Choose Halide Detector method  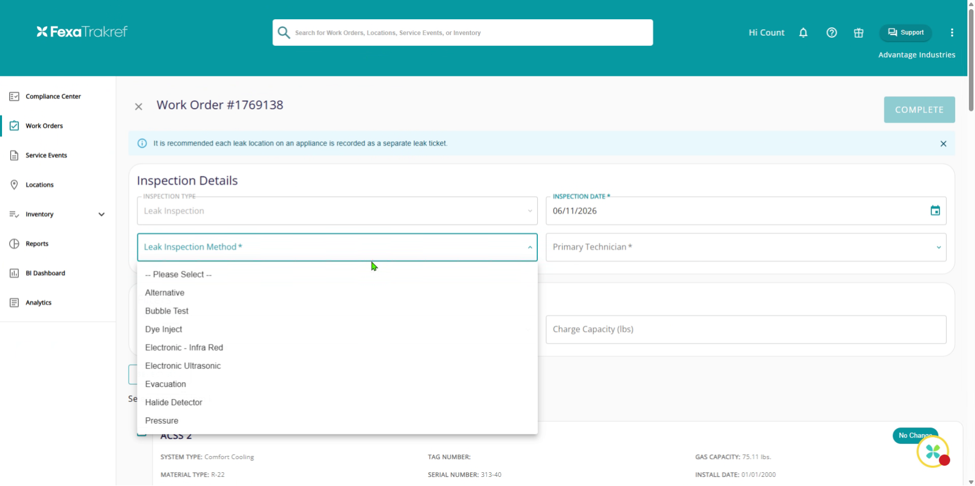(x=337, y=403)
